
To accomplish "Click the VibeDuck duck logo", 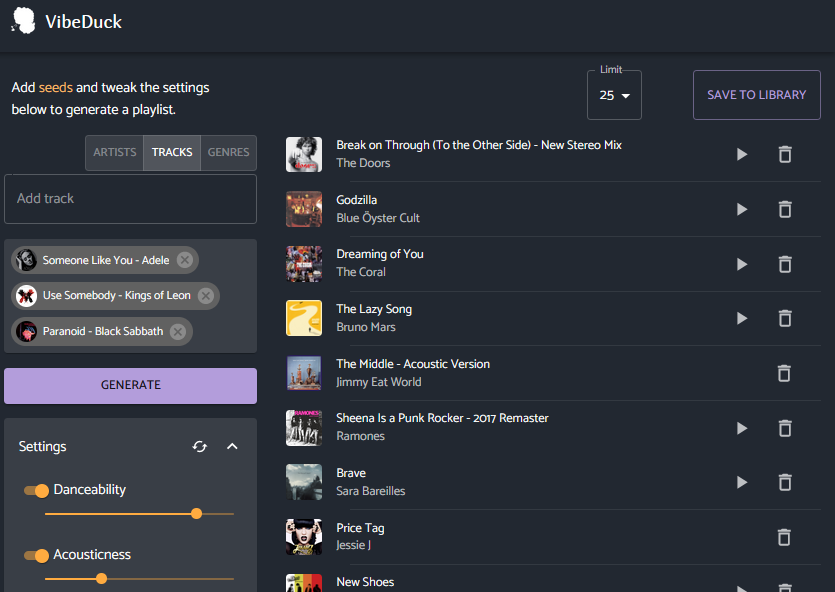I will pos(23,21).
